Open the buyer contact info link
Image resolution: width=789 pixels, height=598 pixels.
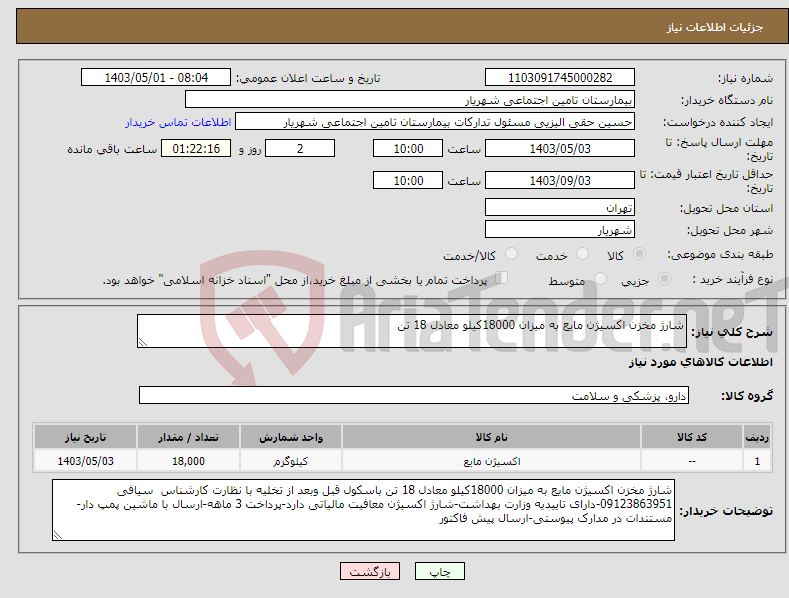point(178,122)
